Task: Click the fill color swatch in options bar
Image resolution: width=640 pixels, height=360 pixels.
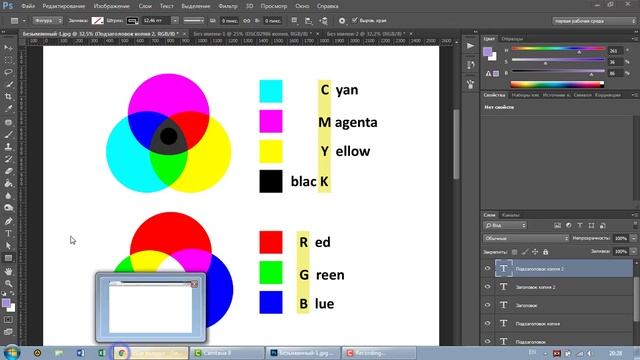Action: (97, 20)
